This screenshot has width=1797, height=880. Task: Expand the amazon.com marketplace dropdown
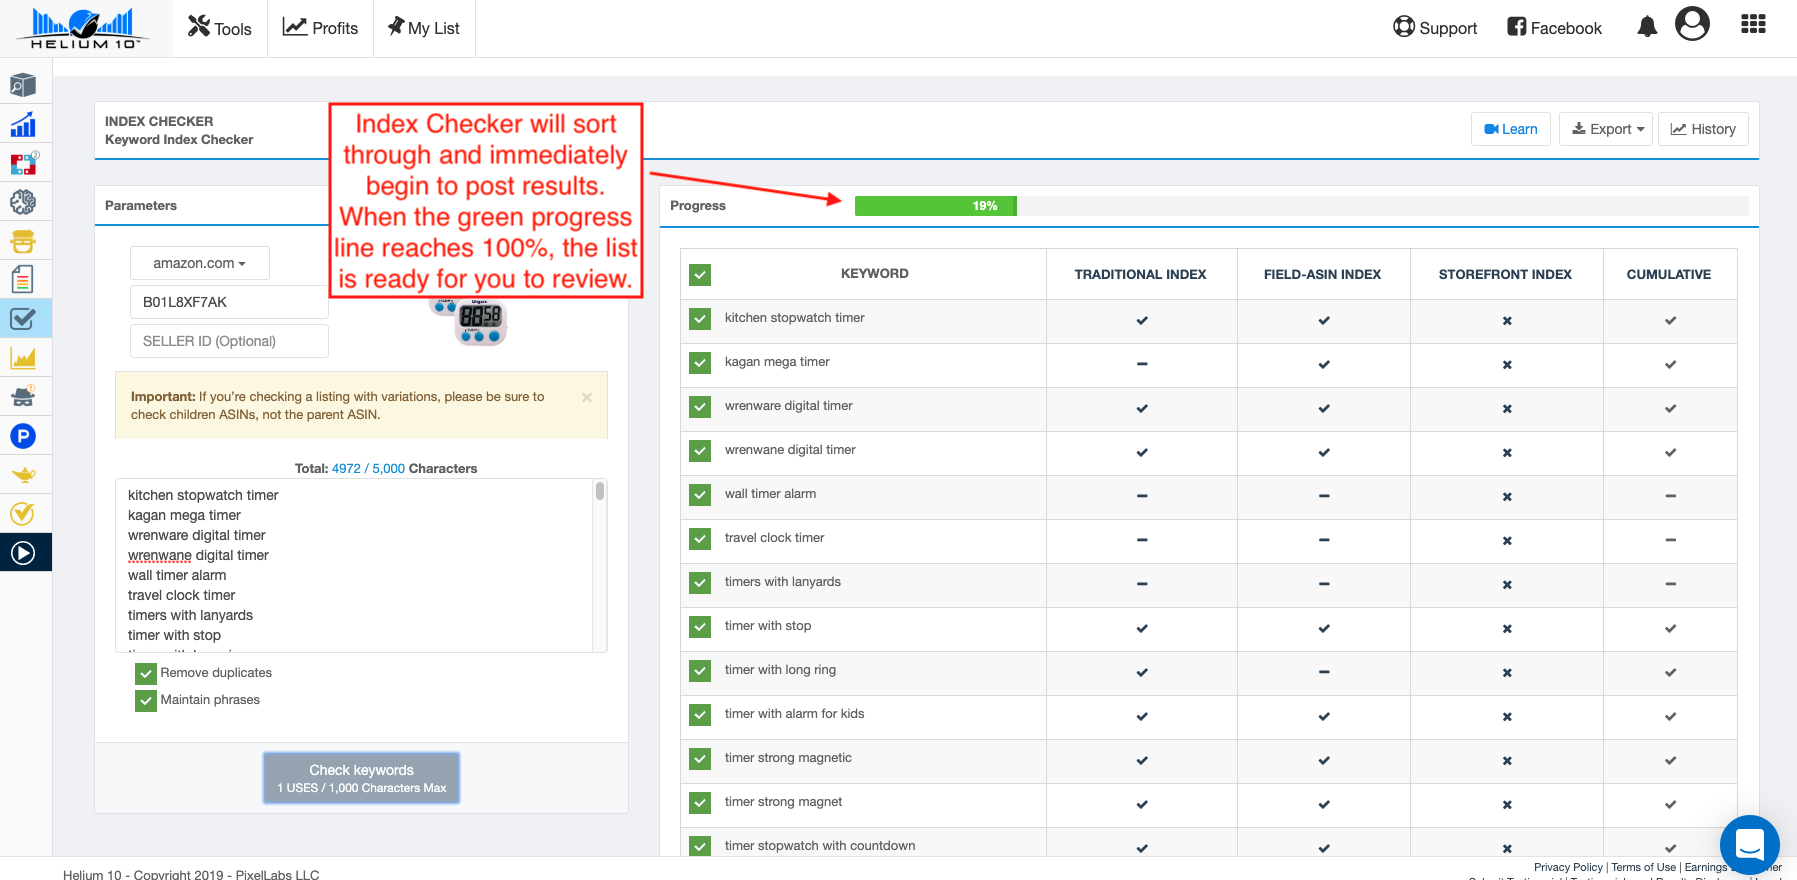pos(199,263)
